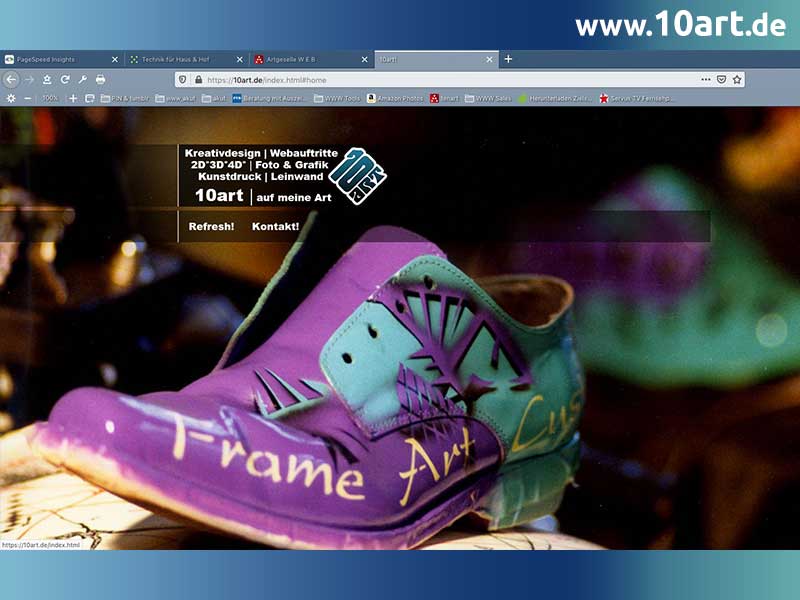Click the print toolbar icon

pos(101,80)
